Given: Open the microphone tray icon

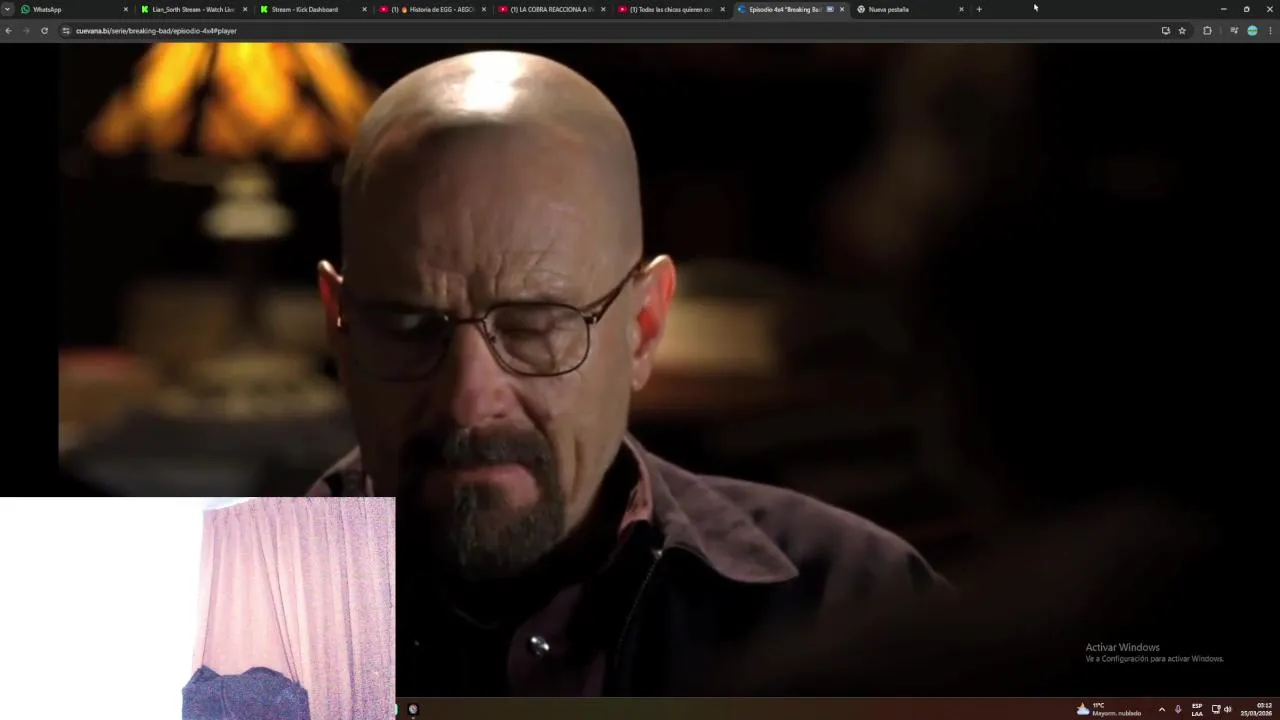Looking at the screenshot, I should (x=1178, y=709).
